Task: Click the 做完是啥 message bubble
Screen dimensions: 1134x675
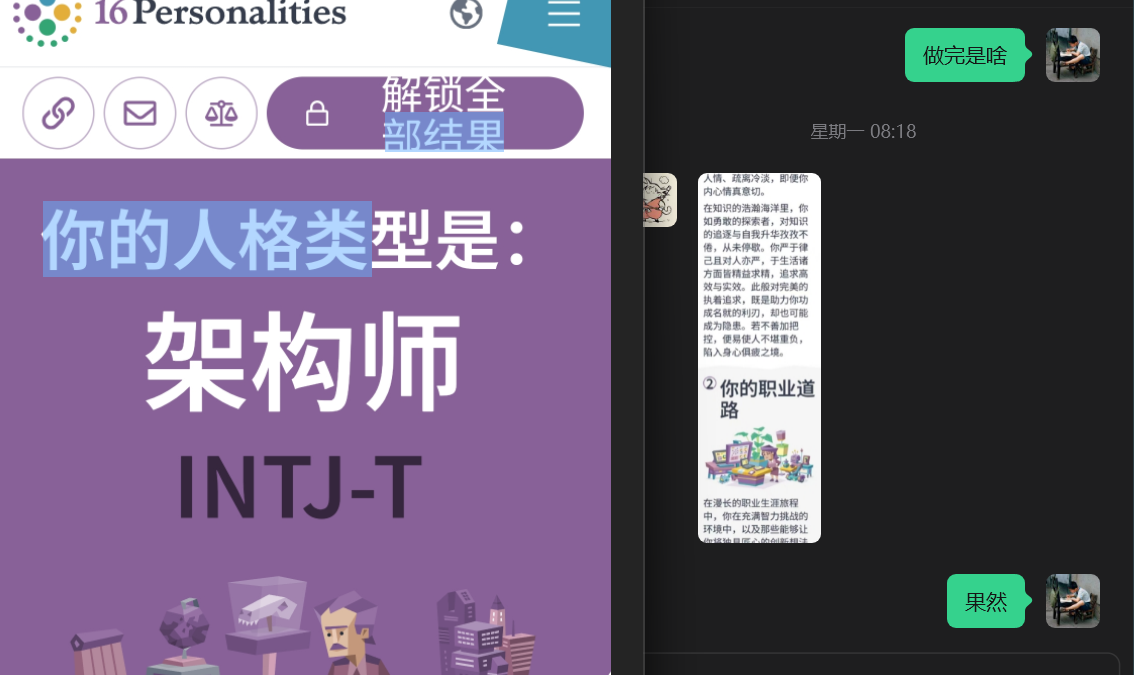Action: [x=964, y=55]
